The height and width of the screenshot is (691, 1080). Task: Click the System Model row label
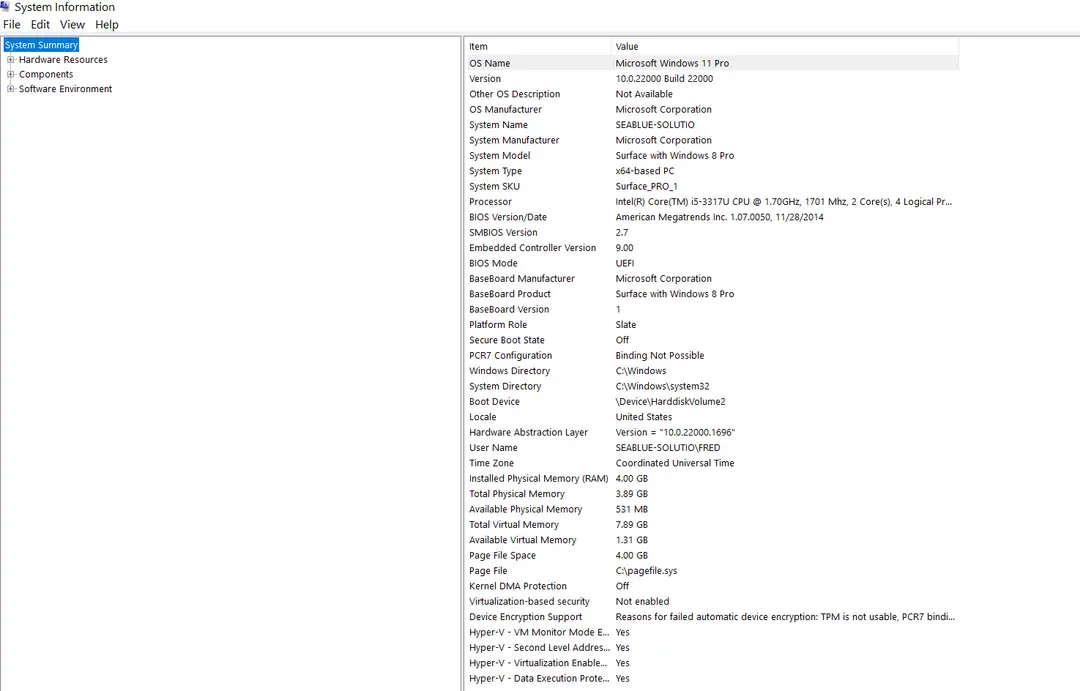point(500,156)
